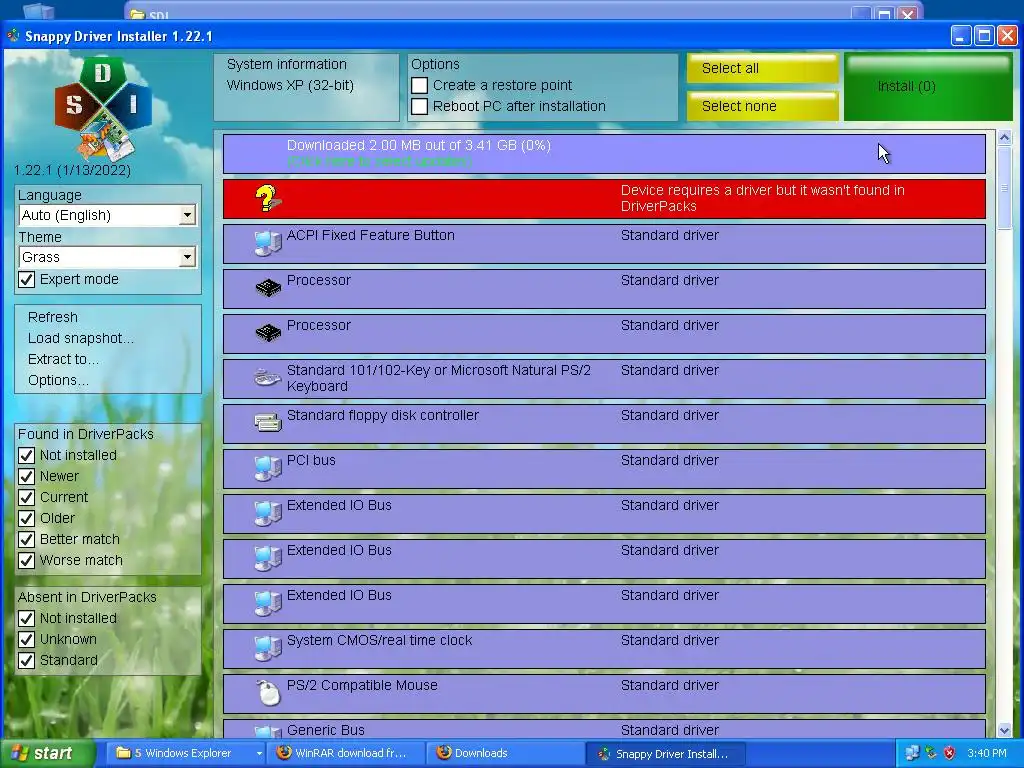Click the driver list scrollbar up arrow
The width and height of the screenshot is (1024, 768).
click(1004, 137)
